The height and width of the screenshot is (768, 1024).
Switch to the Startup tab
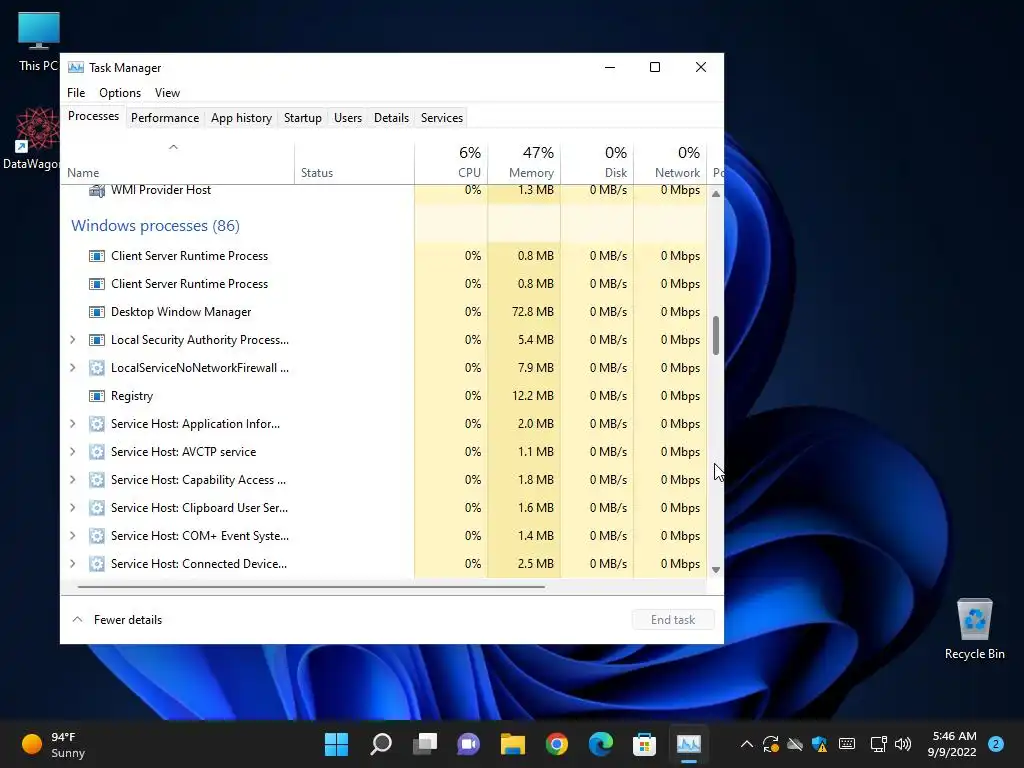coord(302,118)
